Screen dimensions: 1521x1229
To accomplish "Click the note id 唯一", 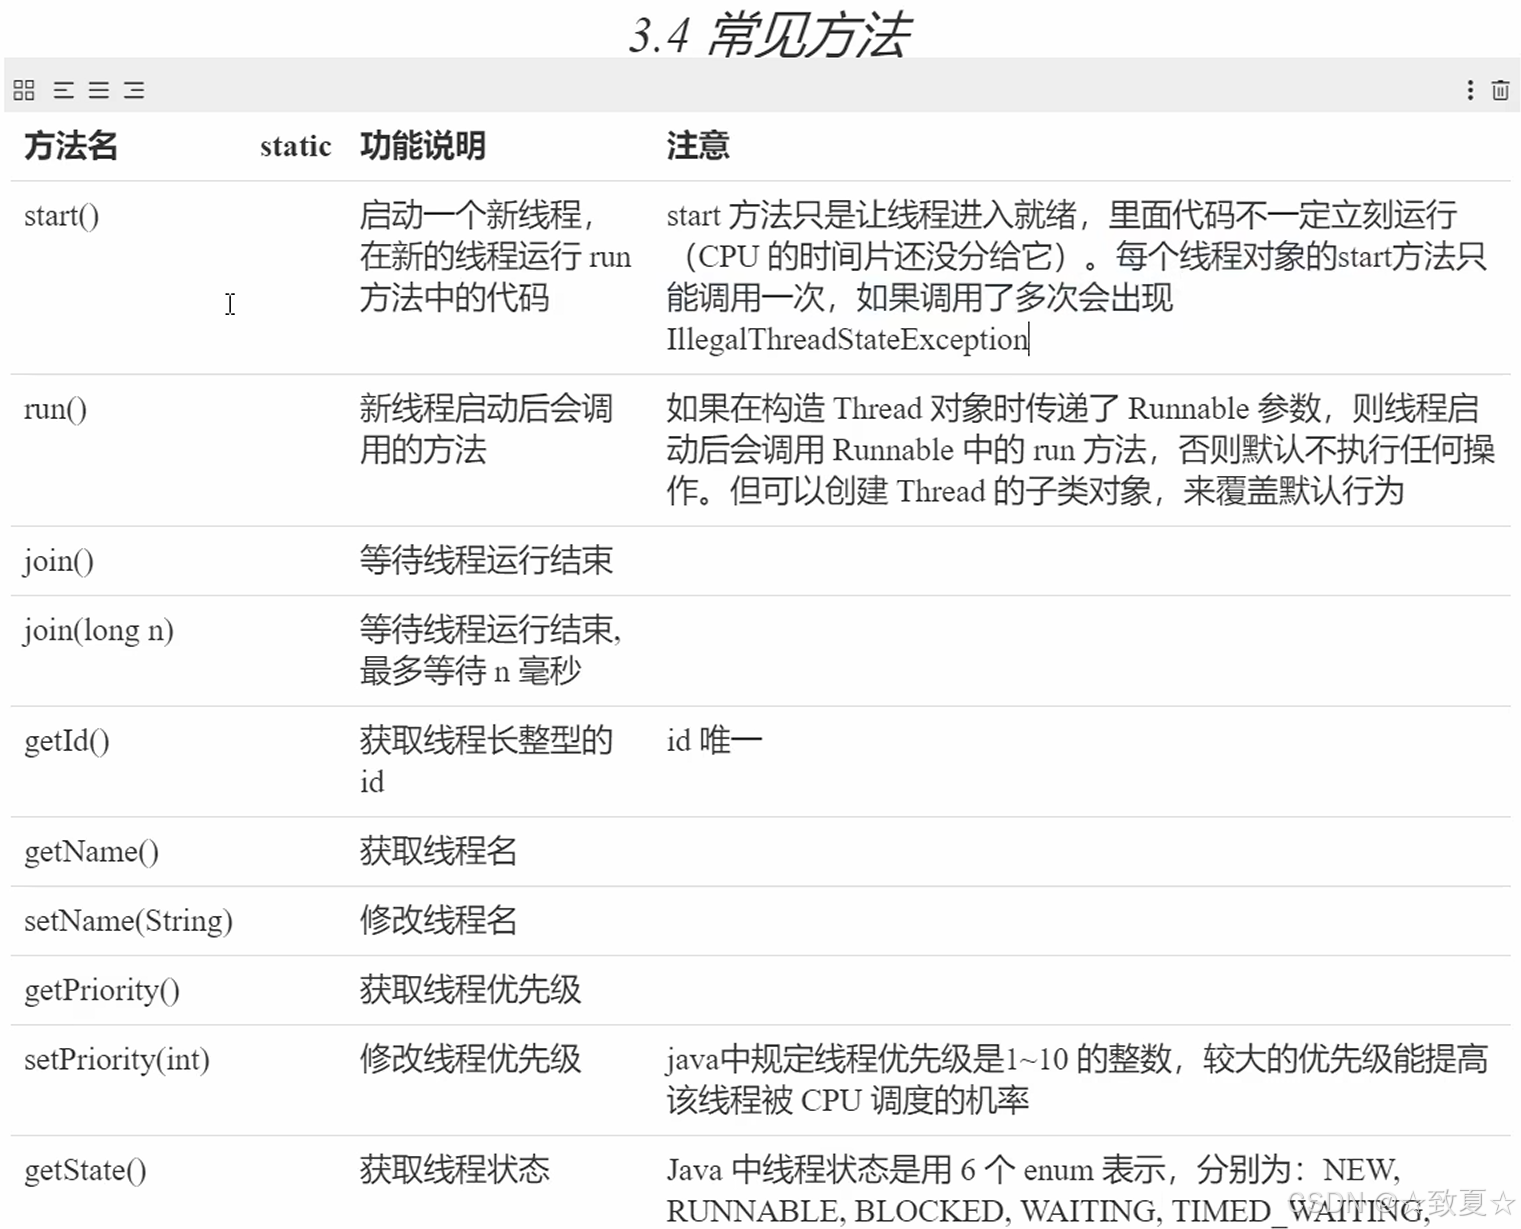I will [x=714, y=741].
